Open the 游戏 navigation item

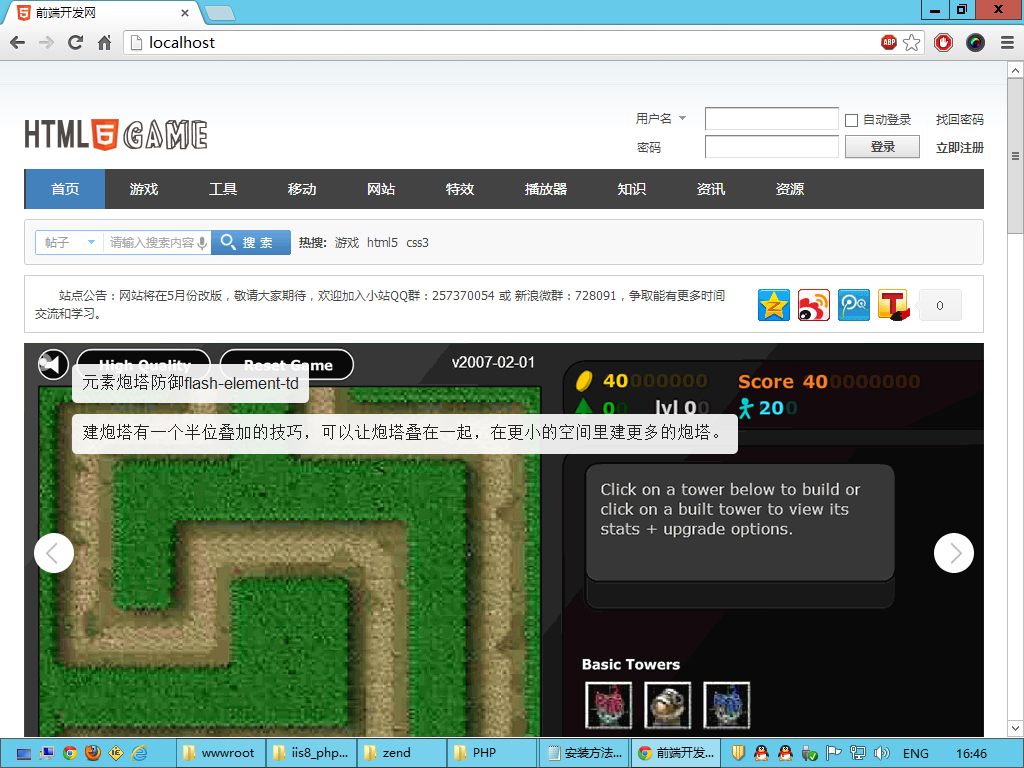144,189
